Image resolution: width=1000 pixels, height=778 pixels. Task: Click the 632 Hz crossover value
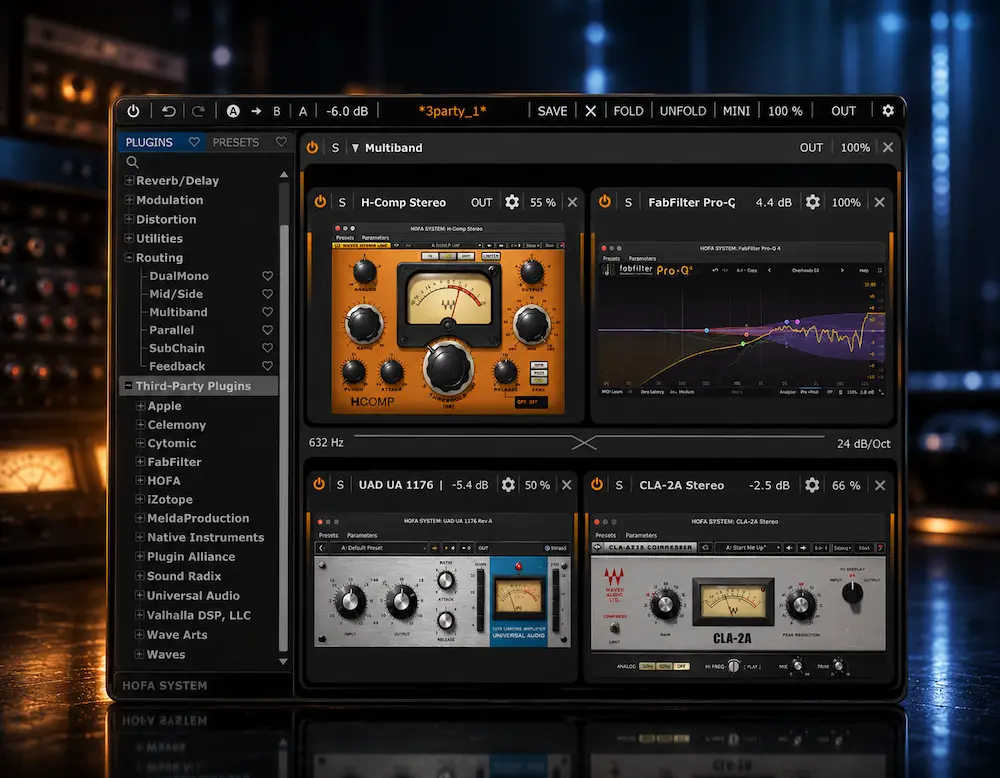click(x=326, y=443)
